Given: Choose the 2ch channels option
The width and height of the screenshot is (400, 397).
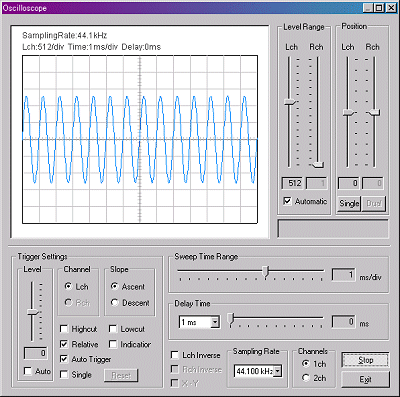Looking at the screenshot, I should pyautogui.click(x=305, y=378).
